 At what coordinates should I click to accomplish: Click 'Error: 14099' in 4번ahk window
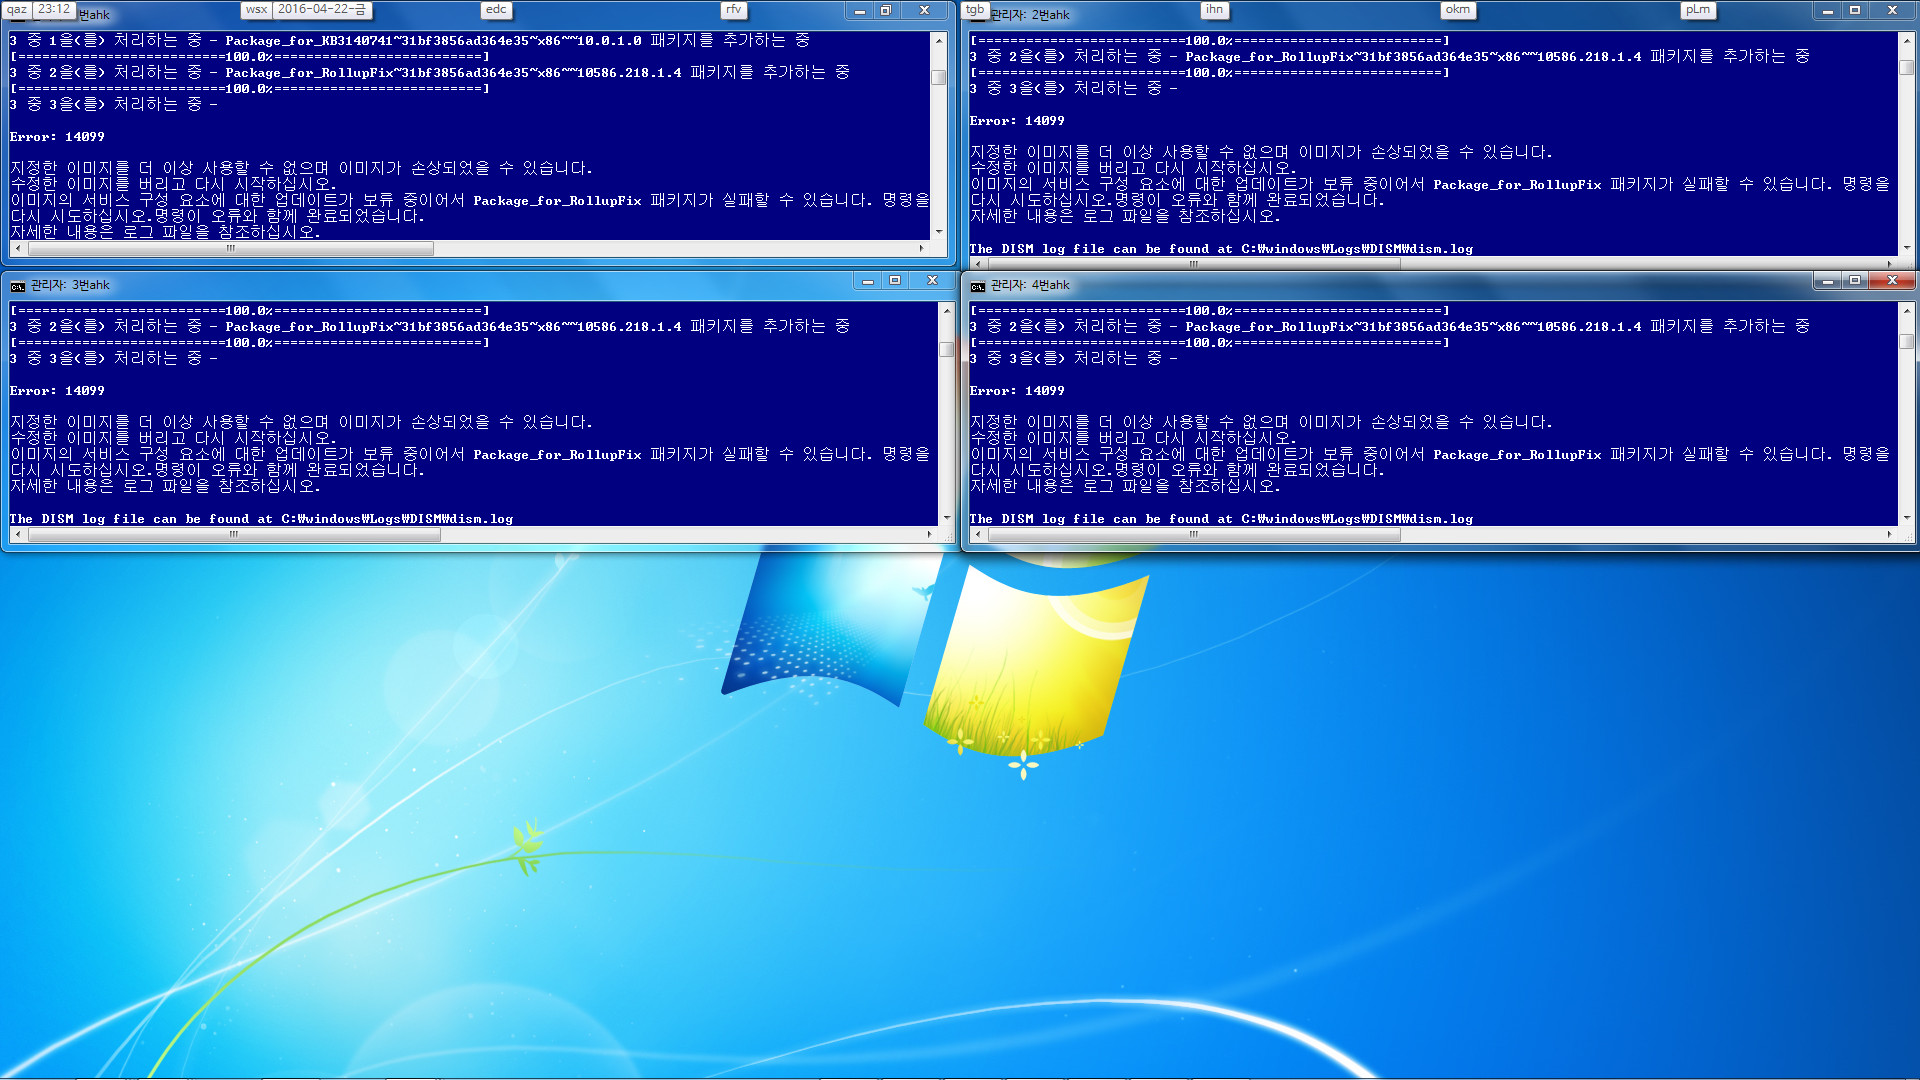click(1017, 391)
